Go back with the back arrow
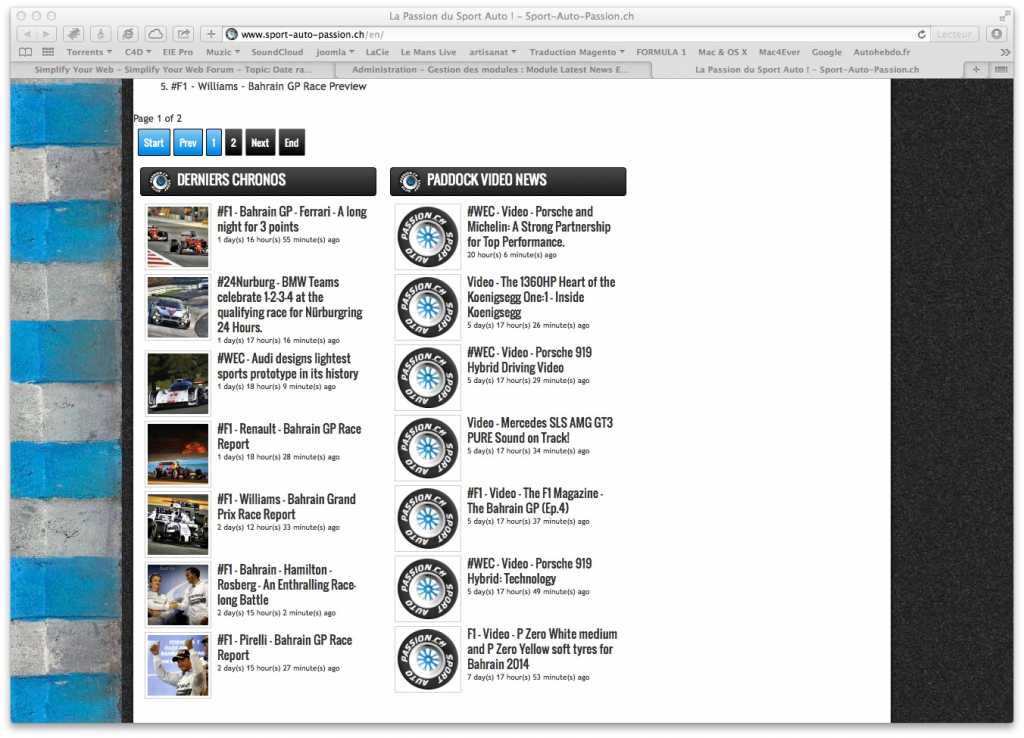 click(x=27, y=34)
